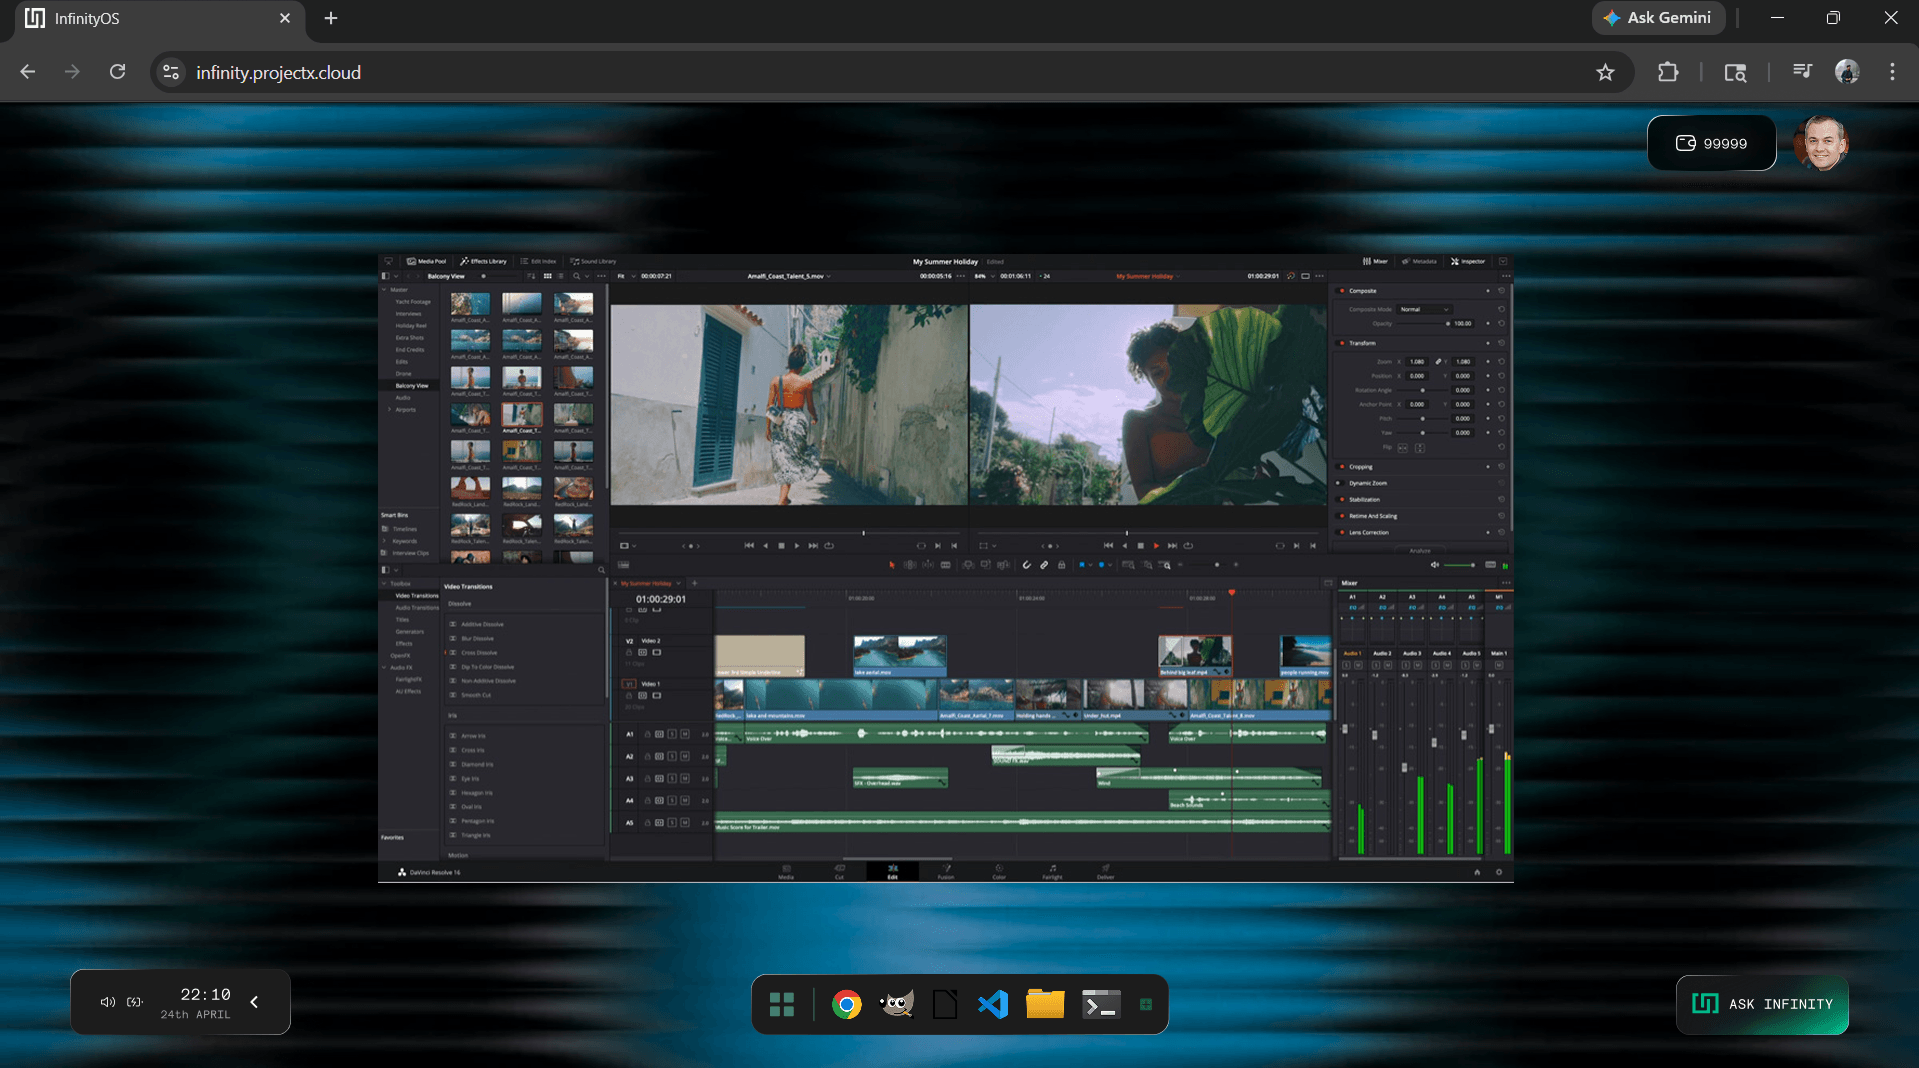Click the Zoom X/Y link chain in the Inspector

point(1438,362)
